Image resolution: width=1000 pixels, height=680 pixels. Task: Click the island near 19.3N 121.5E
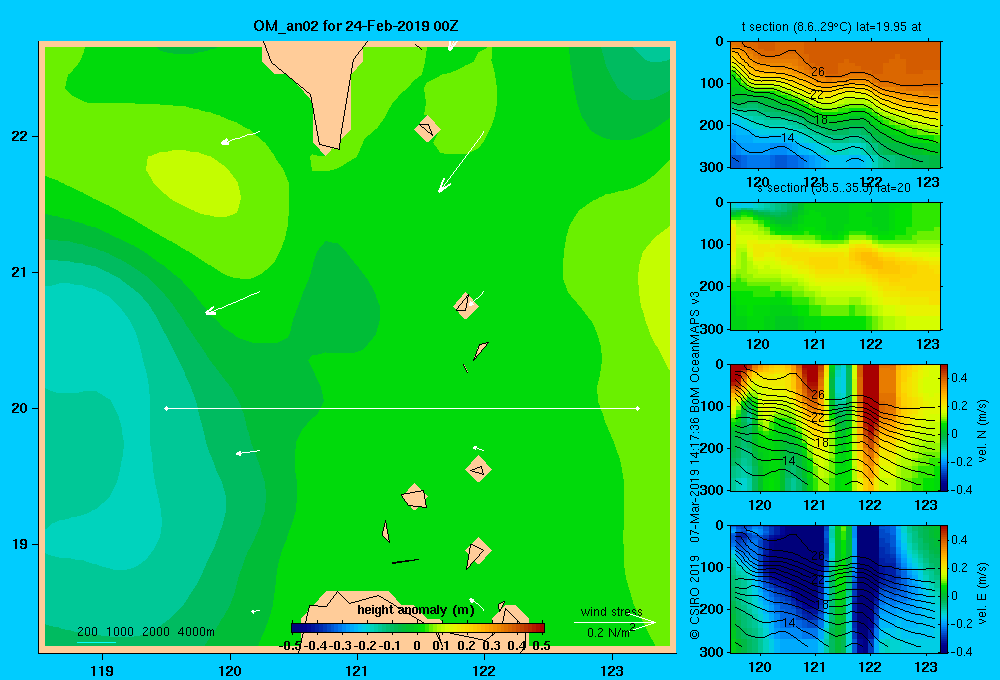tap(415, 497)
